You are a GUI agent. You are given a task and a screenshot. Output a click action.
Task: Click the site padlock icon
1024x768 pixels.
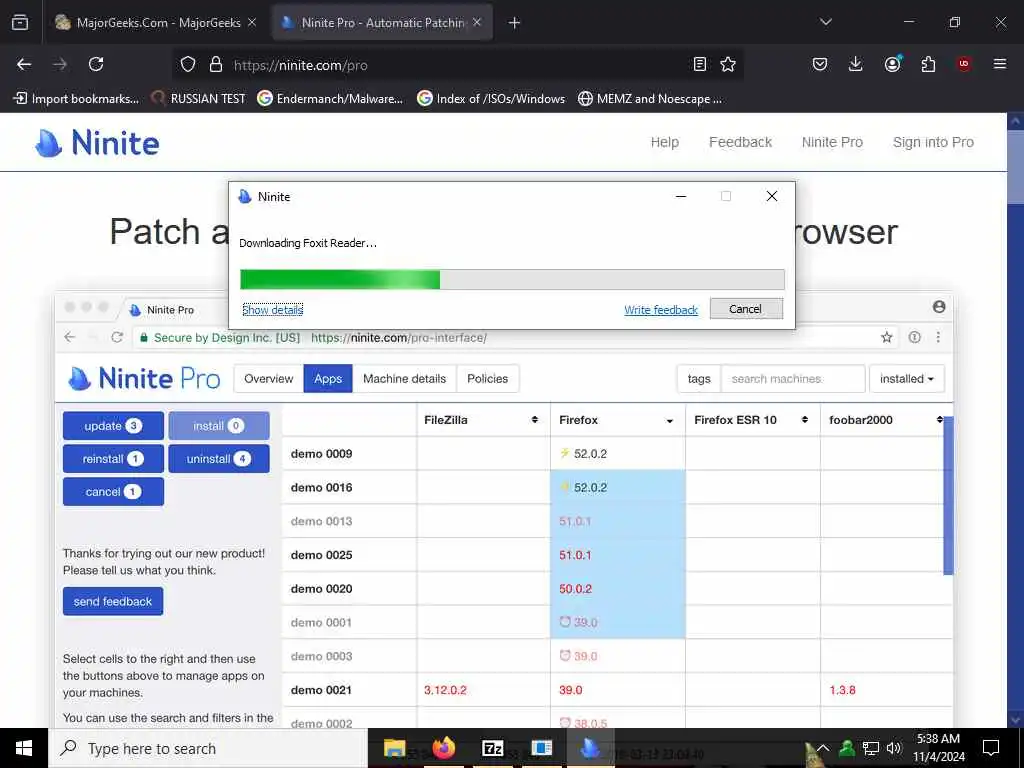pyautogui.click(x=216, y=64)
